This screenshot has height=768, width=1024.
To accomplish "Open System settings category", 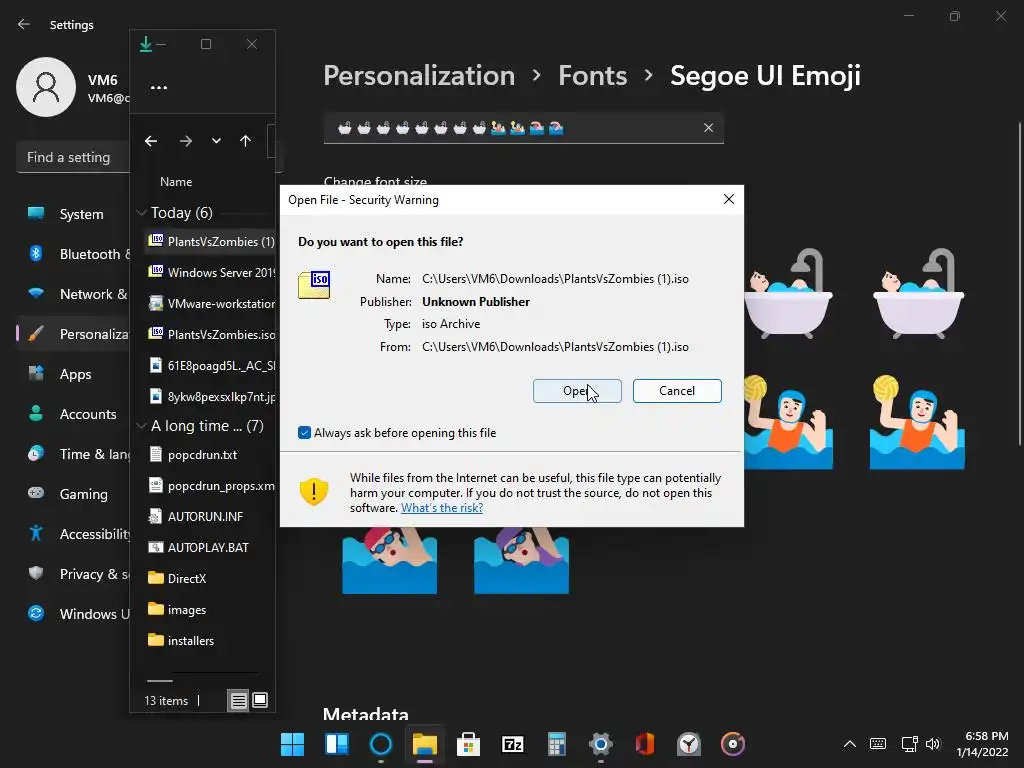I will tap(73, 214).
